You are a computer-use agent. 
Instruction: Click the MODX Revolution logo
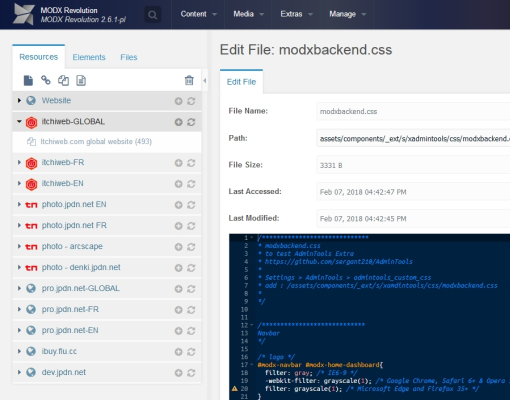pyautogui.click(x=24, y=15)
